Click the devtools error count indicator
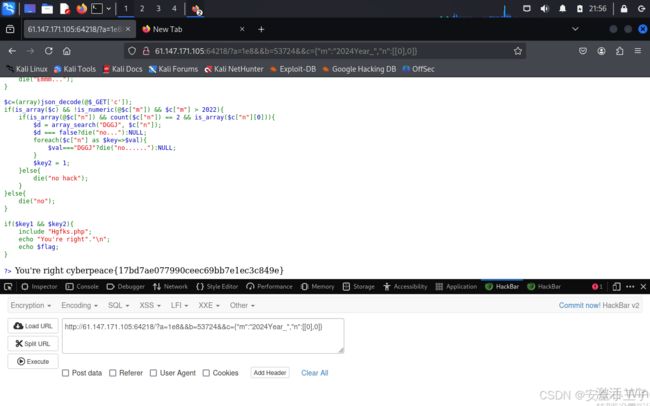 (597, 287)
